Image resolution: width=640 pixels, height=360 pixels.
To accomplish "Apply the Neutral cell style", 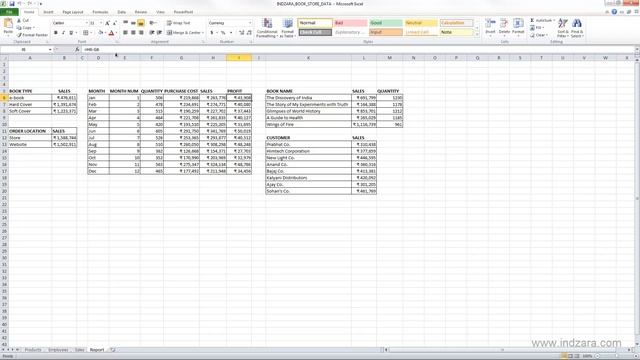I will (x=421, y=23).
